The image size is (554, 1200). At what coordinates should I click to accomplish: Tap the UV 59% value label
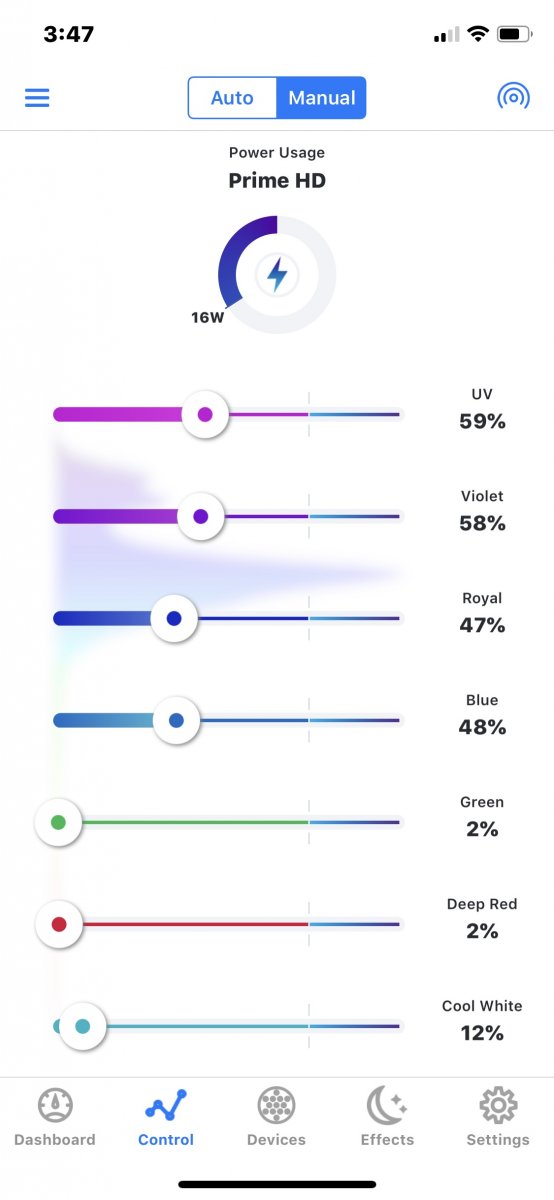[482, 421]
